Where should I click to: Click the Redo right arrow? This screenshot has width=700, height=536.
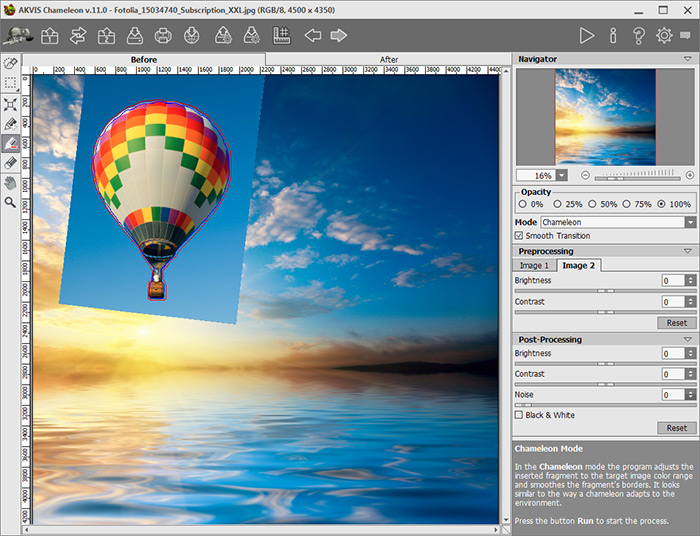[339, 35]
